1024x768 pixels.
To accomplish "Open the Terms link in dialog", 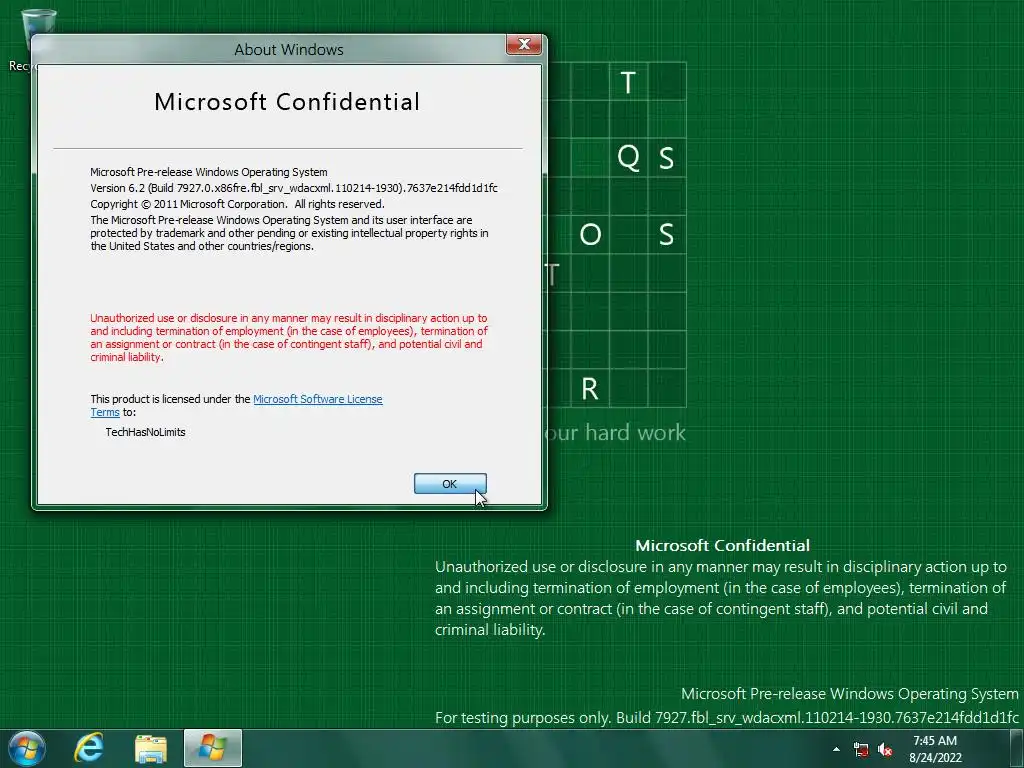I will (105, 413).
